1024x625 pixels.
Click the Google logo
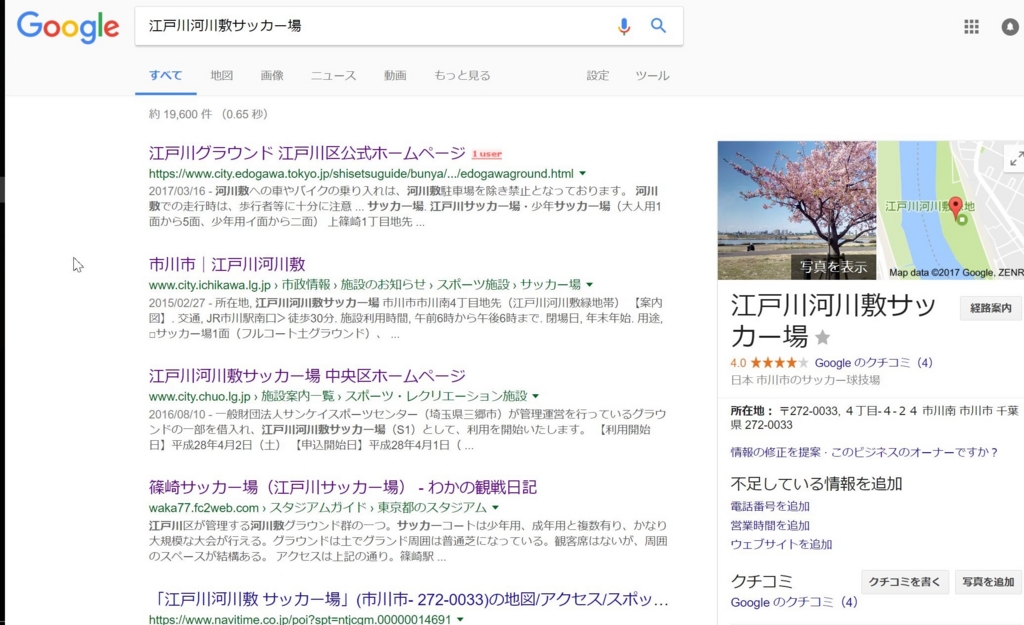point(68,27)
